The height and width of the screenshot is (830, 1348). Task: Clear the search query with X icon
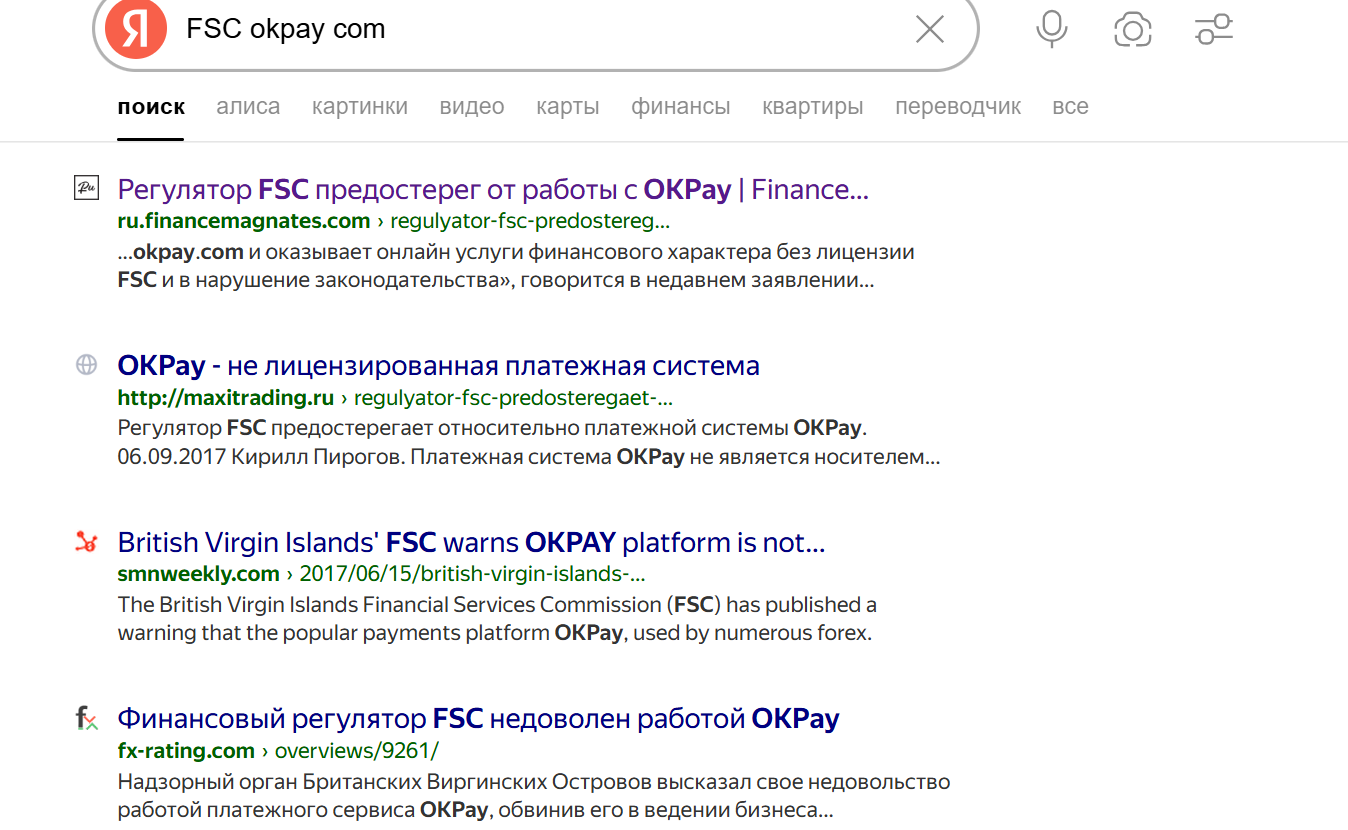tap(930, 30)
